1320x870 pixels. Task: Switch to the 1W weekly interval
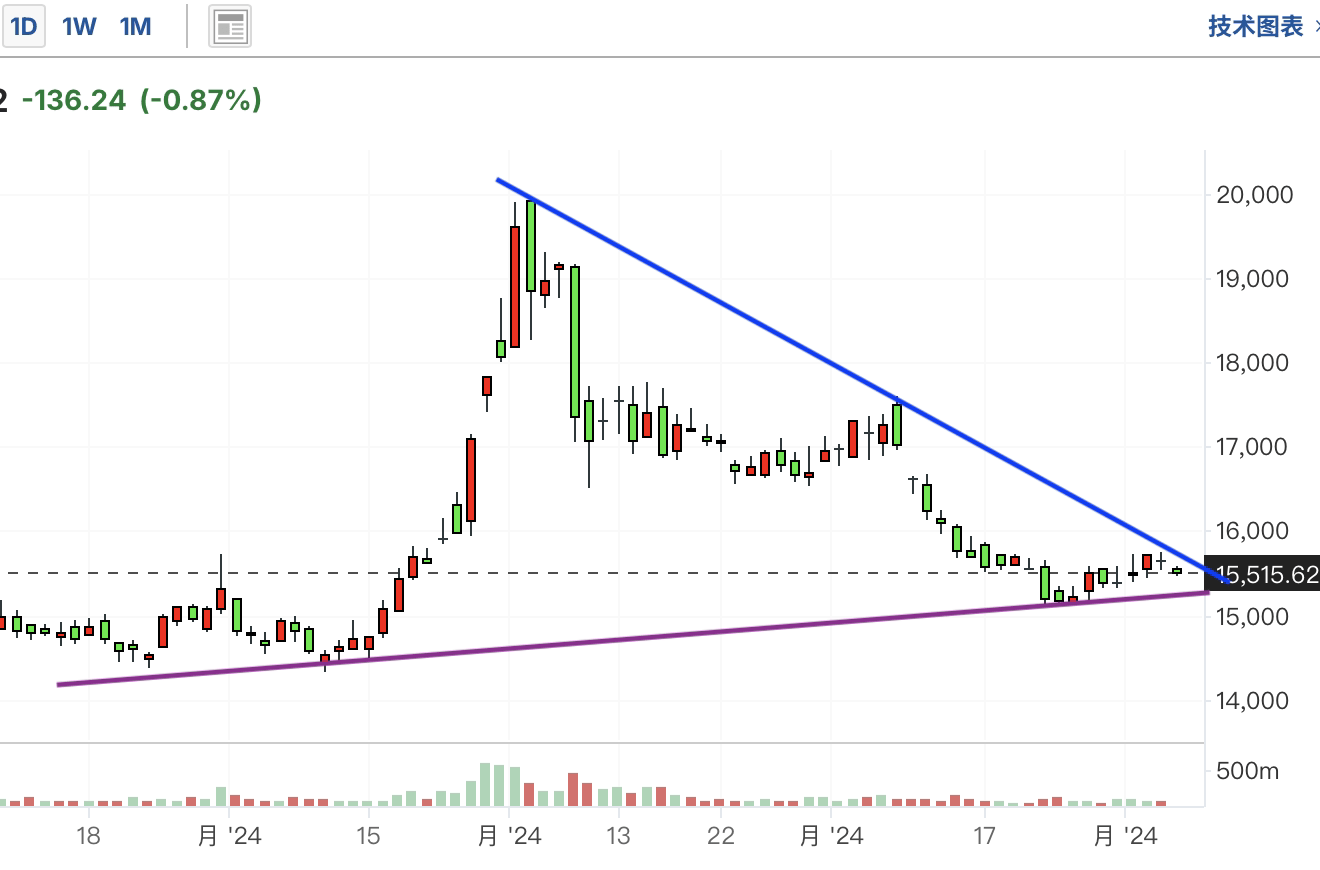click(79, 27)
